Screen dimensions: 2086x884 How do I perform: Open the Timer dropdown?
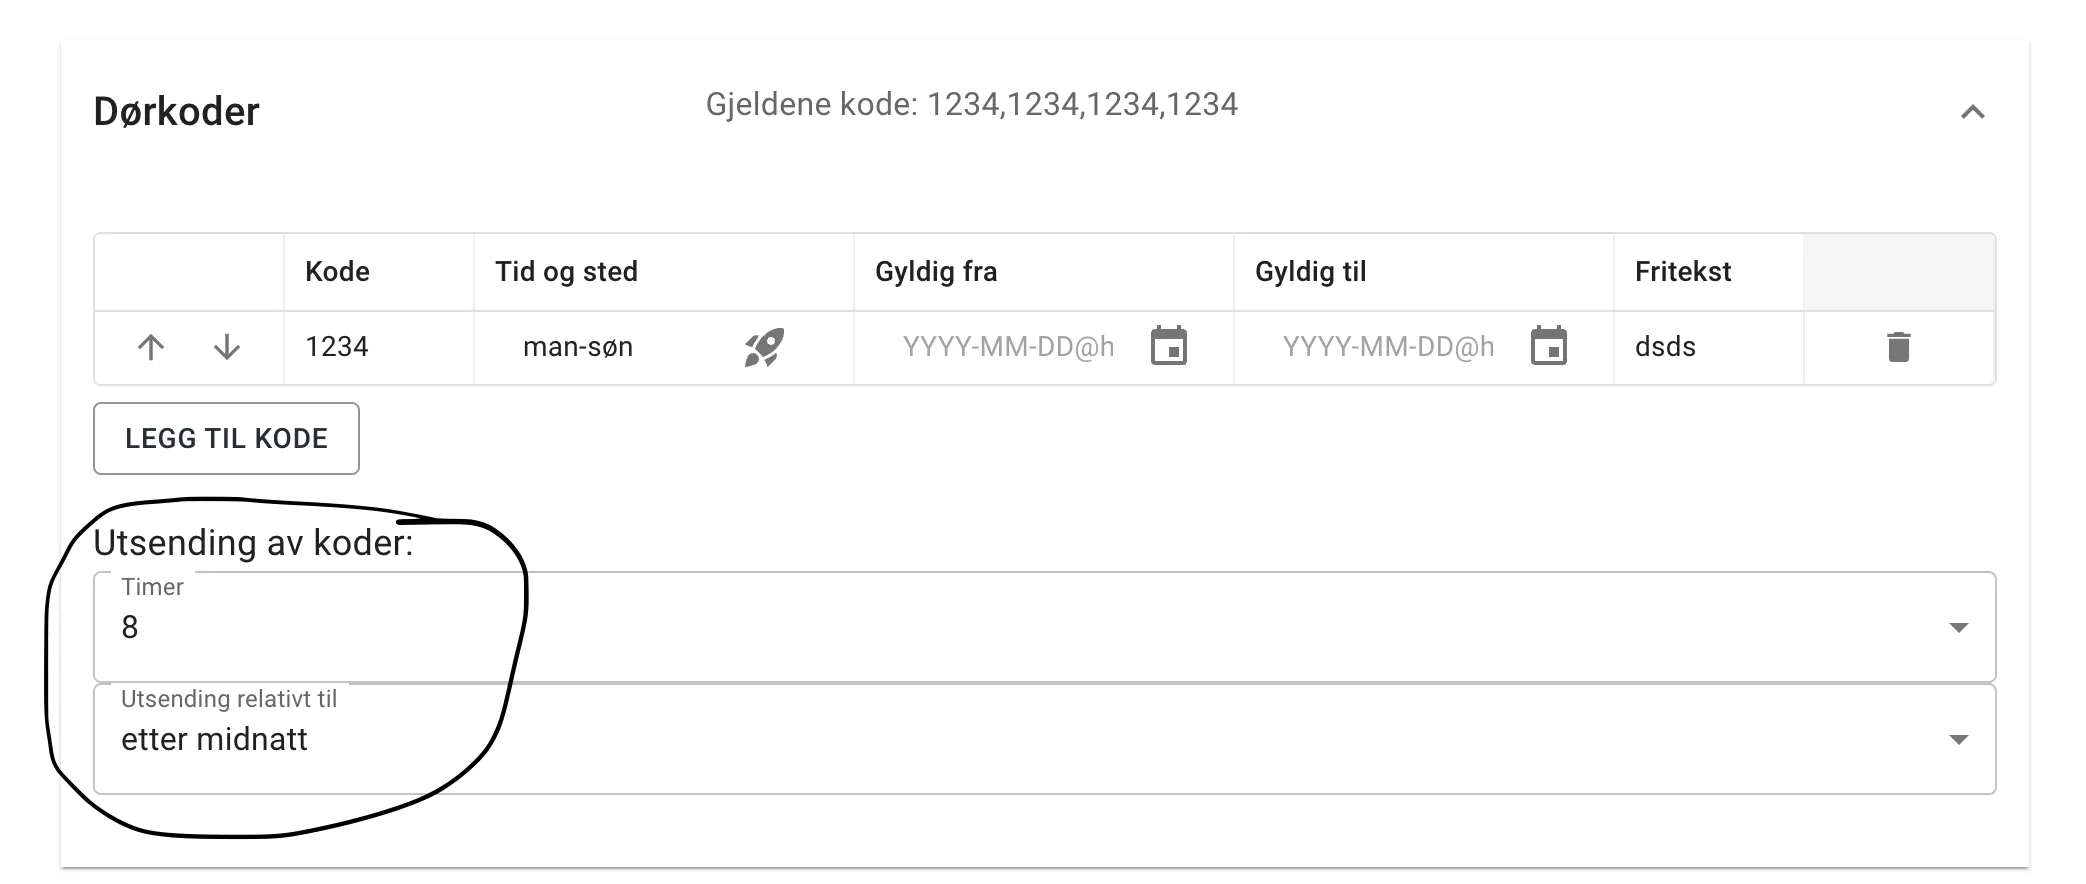click(1958, 627)
